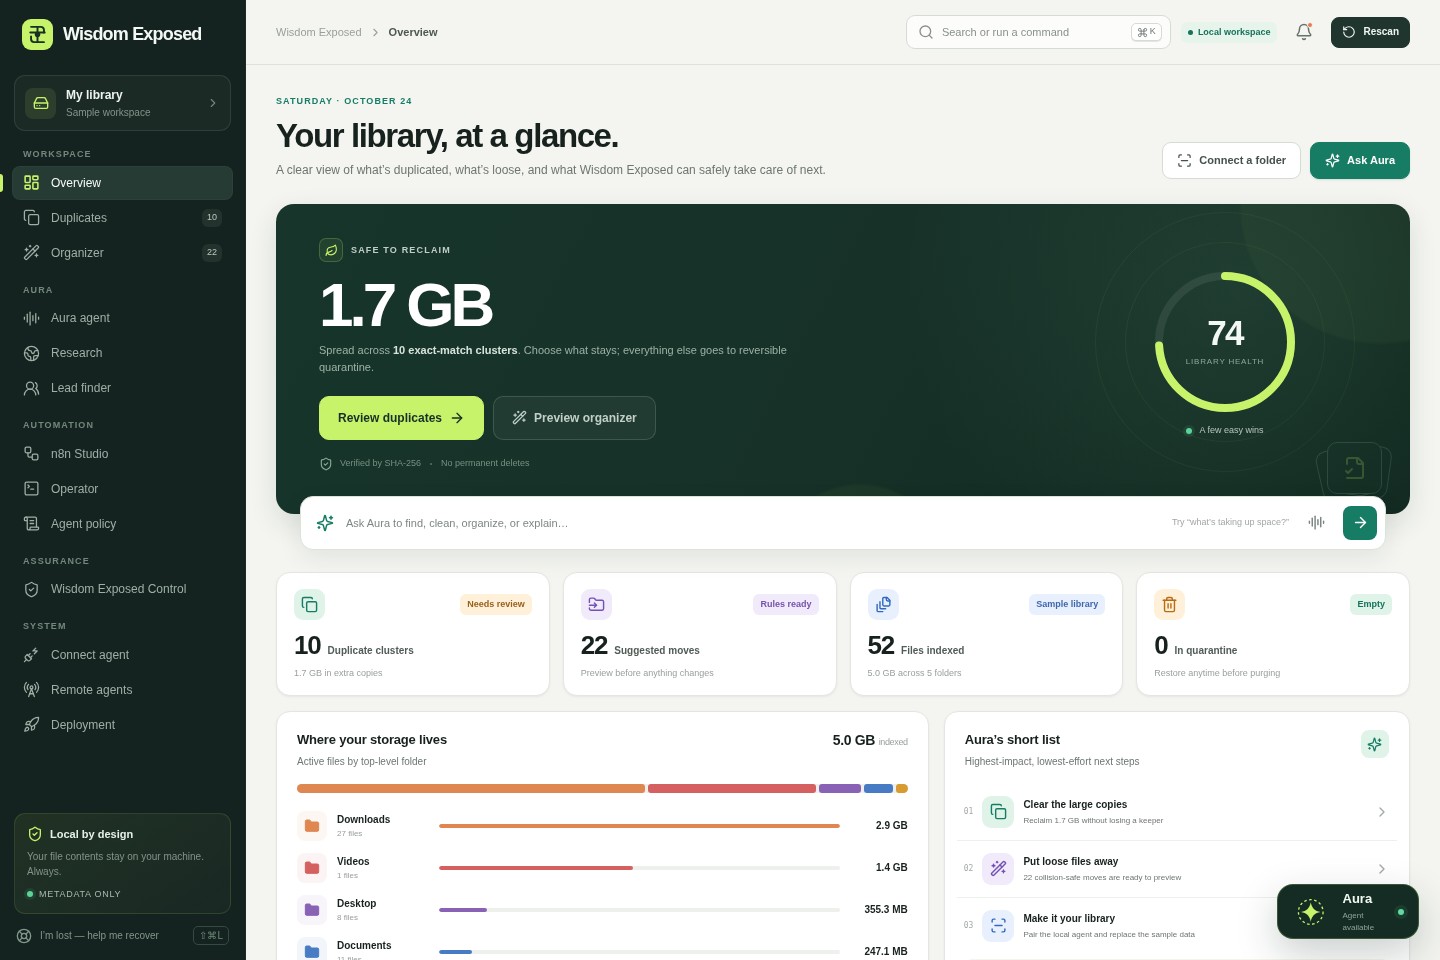Click the Videos folder icon
Image resolution: width=1440 pixels, height=960 pixels.
pyautogui.click(x=312, y=867)
